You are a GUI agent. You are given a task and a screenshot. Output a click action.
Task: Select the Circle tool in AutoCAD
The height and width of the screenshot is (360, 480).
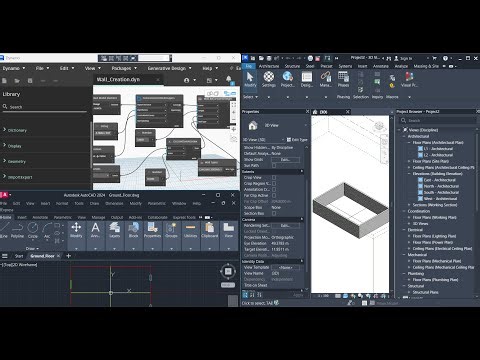click(33, 230)
